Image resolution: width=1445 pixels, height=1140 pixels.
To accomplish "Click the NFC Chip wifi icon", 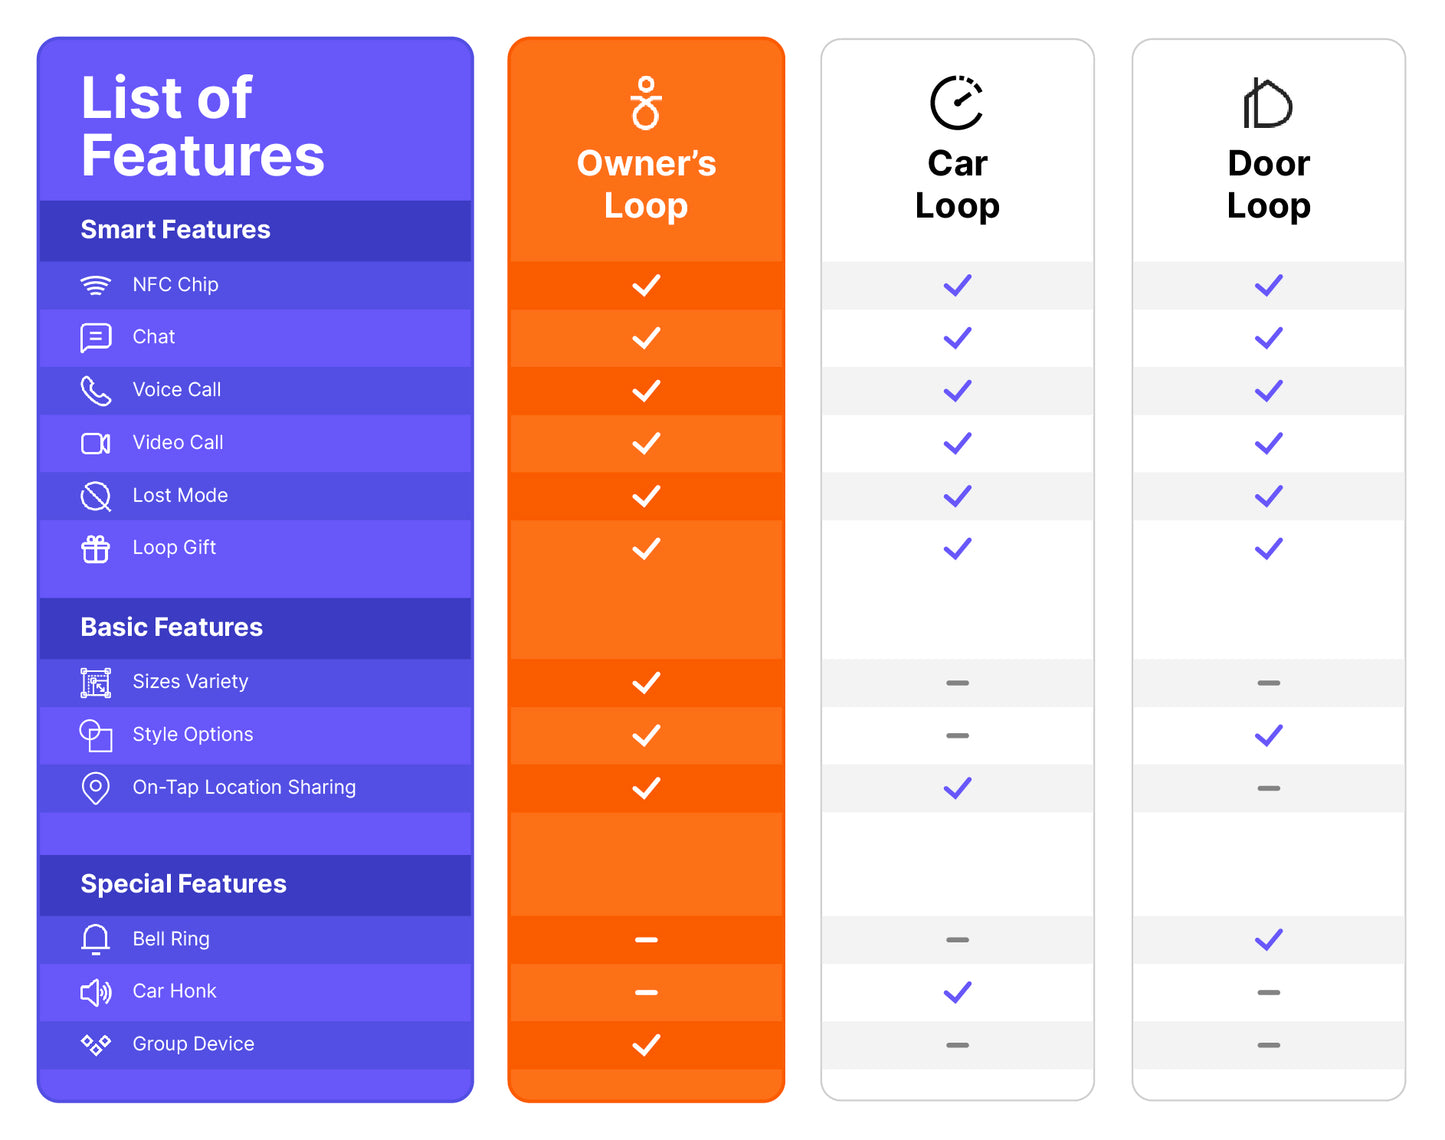I will [x=95, y=285].
